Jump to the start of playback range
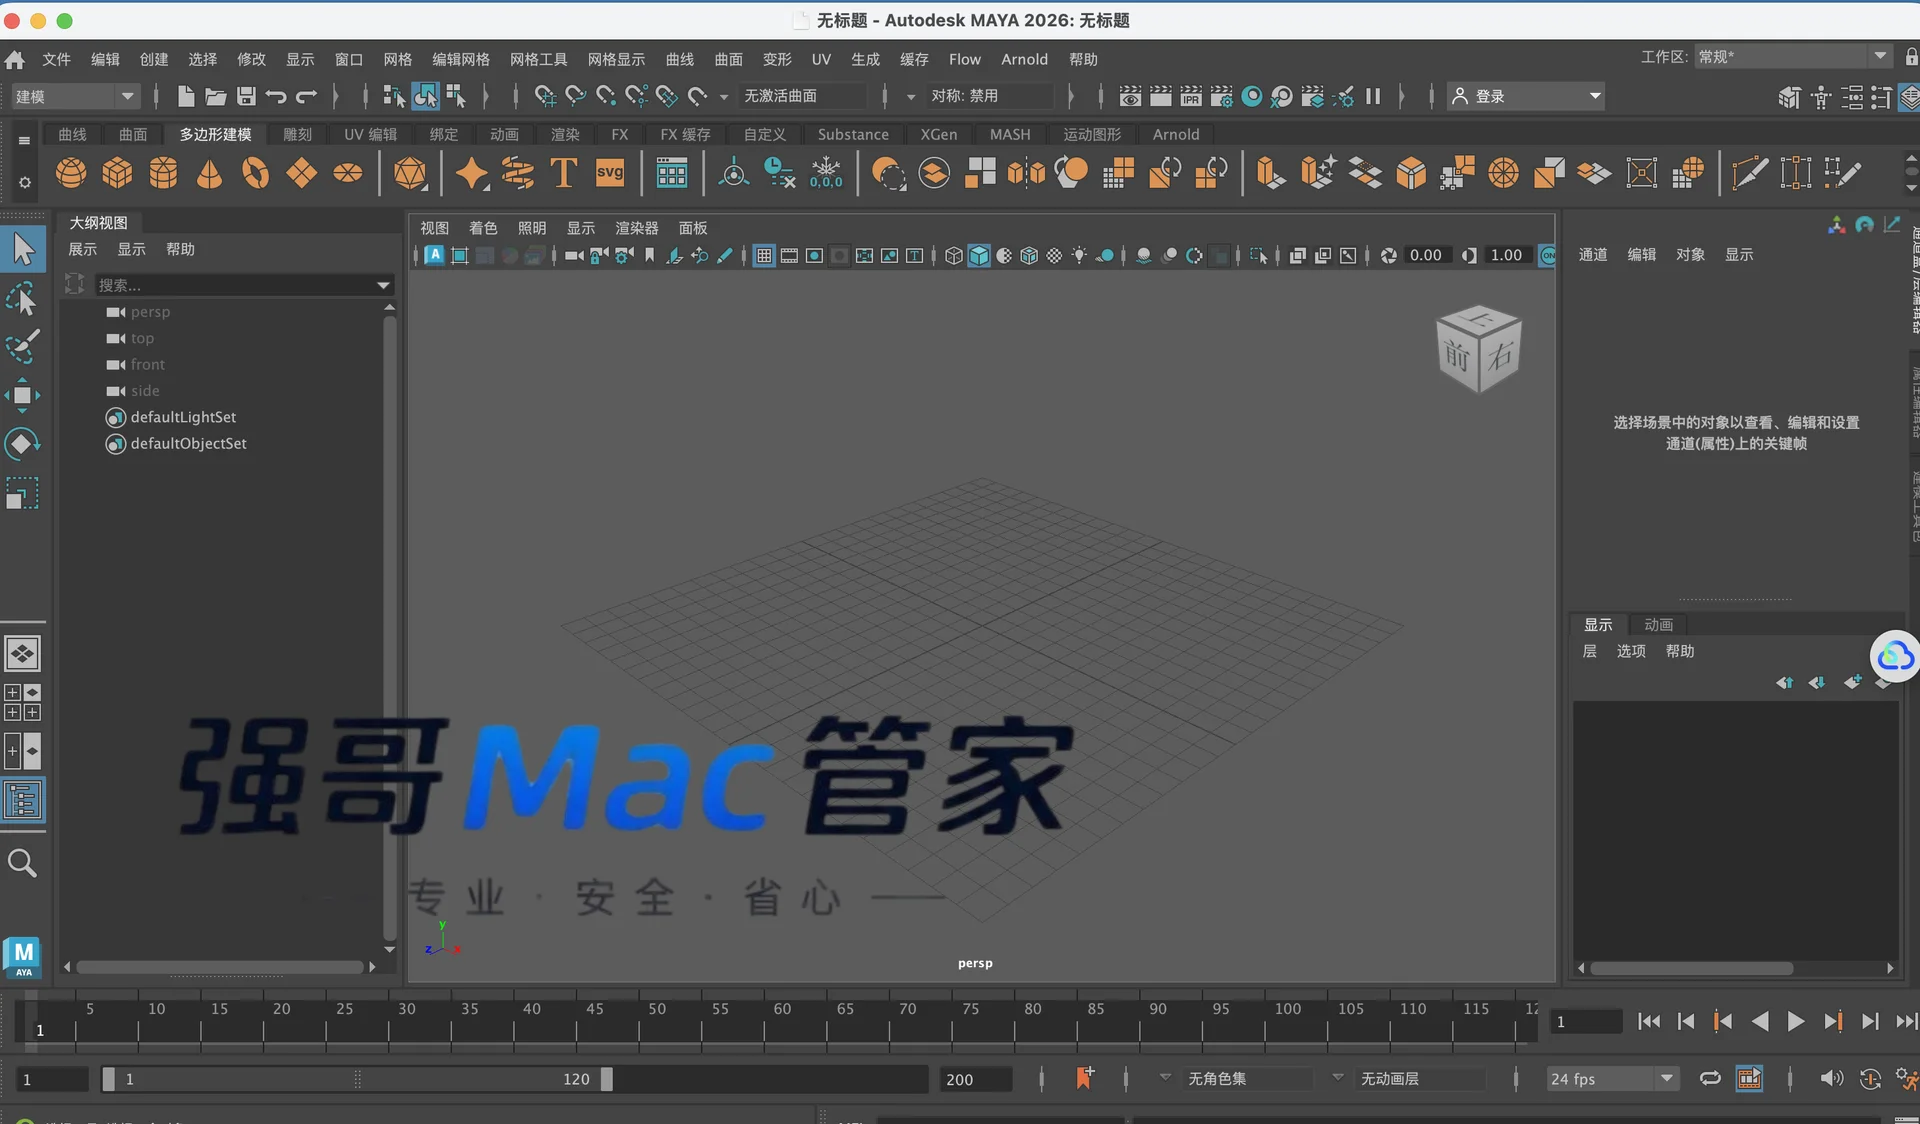1920x1124 pixels. (1649, 1021)
